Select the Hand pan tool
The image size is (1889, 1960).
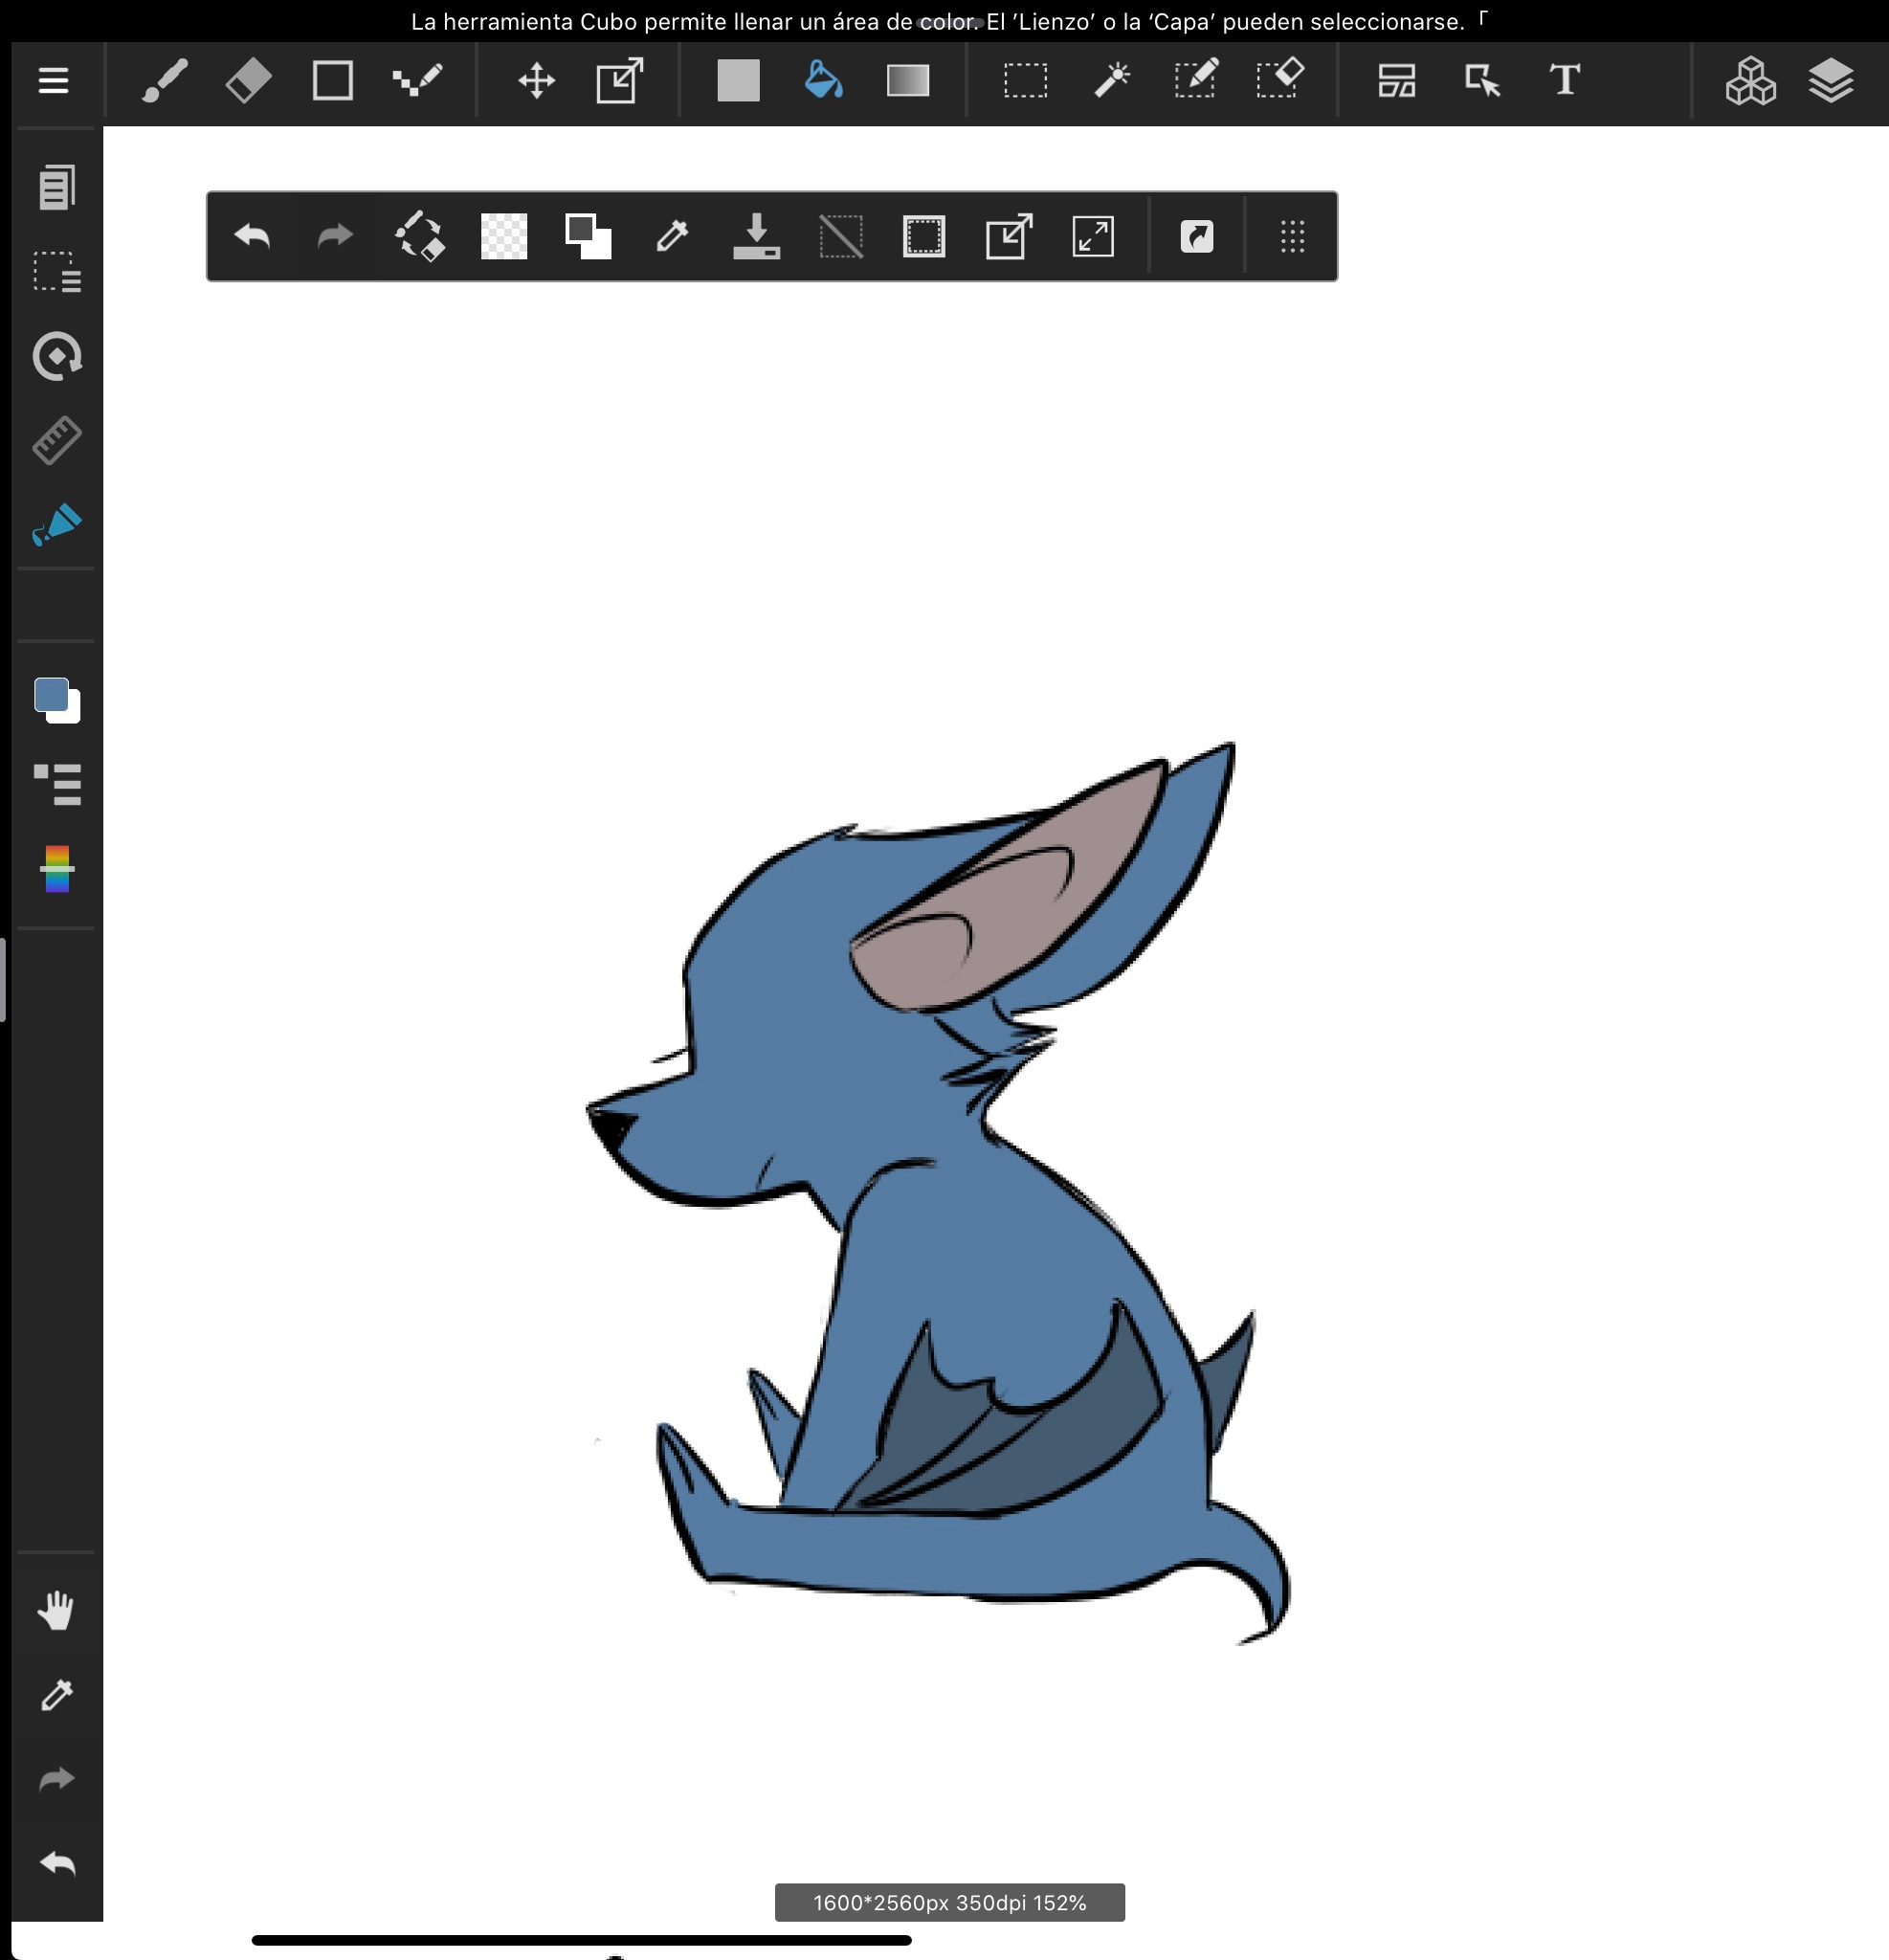[57, 1610]
